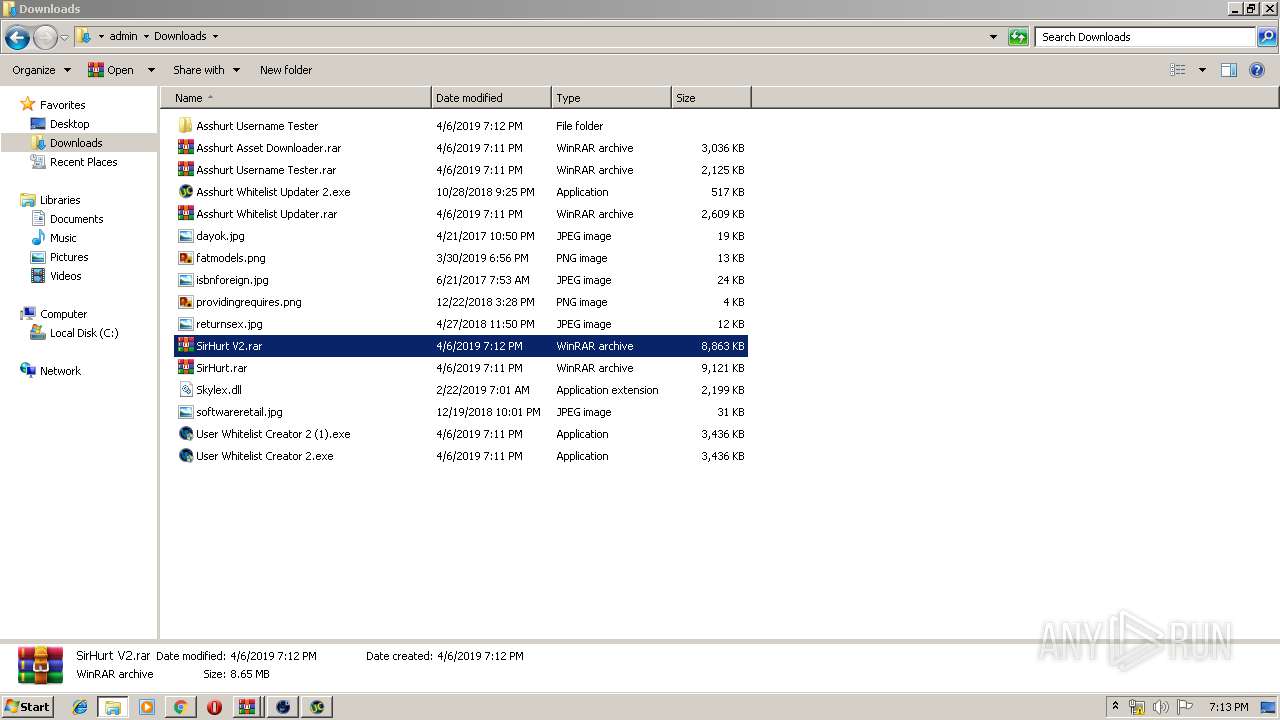Image resolution: width=1280 pixels, height=720 pixels.
Task: Select Desktop in navigation pane
Action: coord(69,124)
